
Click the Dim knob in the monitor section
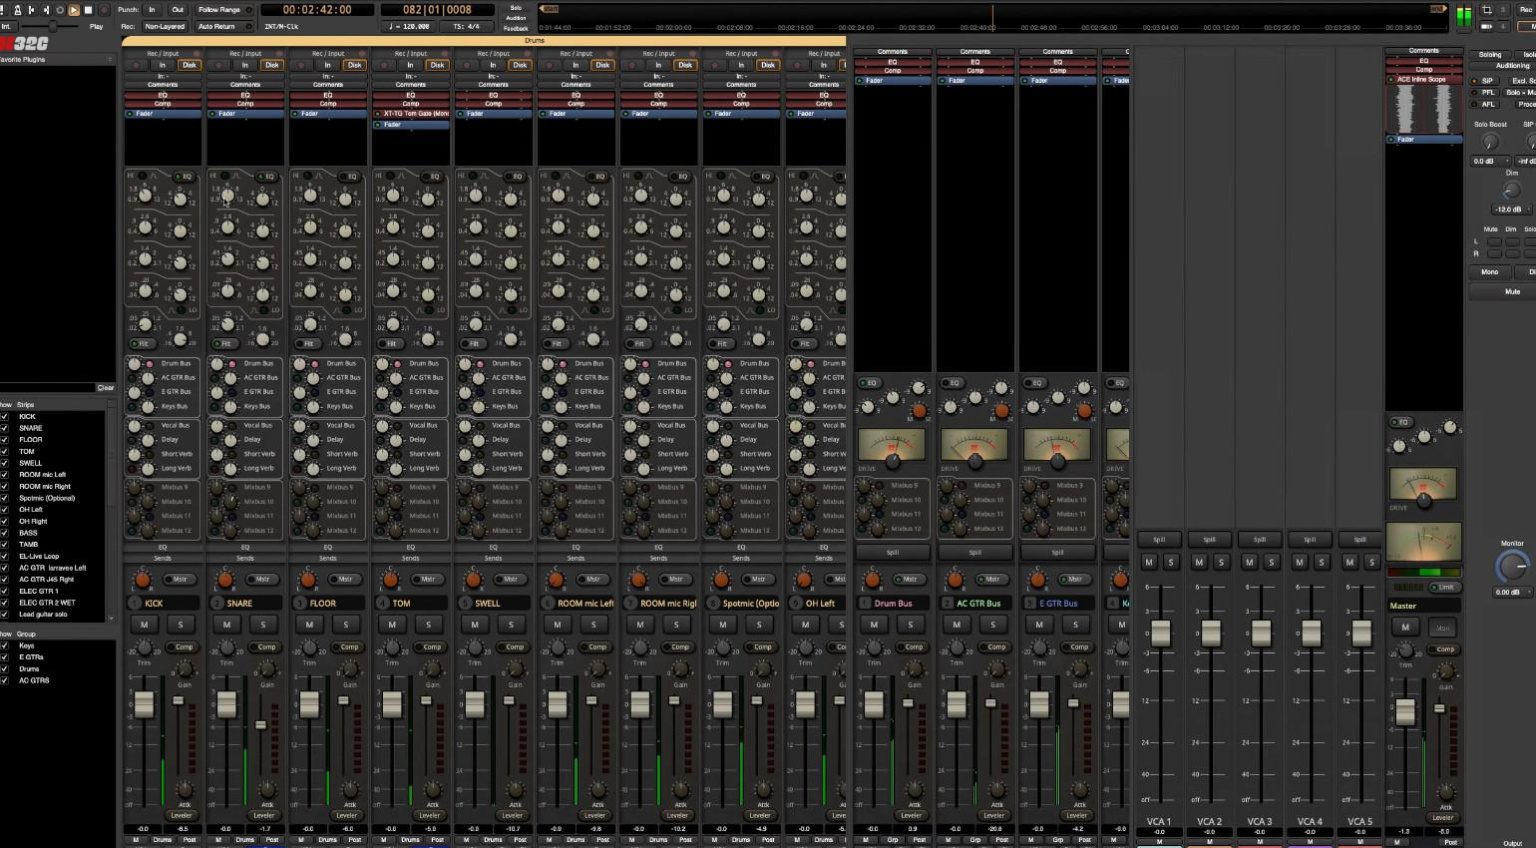coord(1511,189)
